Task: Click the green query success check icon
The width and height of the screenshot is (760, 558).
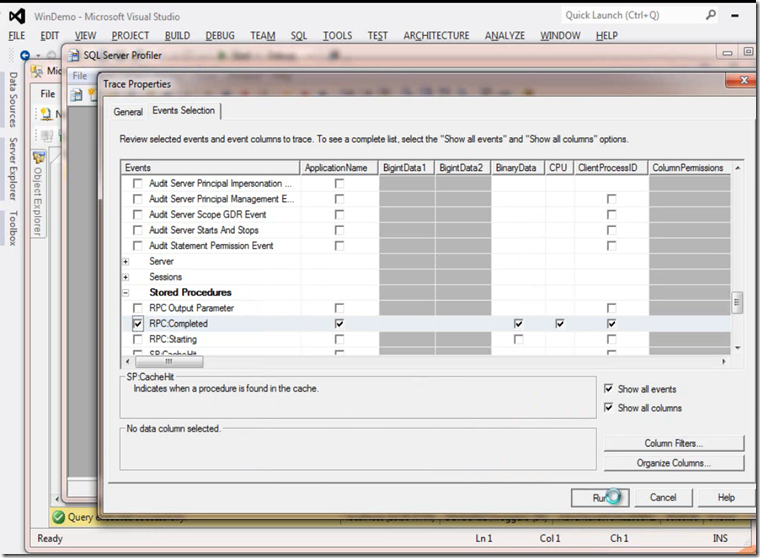Action: (58, 517)
